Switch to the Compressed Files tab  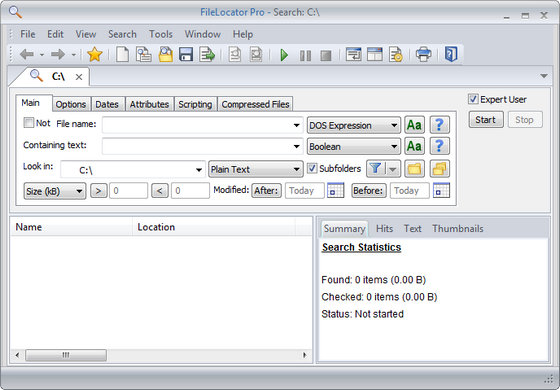255,104
